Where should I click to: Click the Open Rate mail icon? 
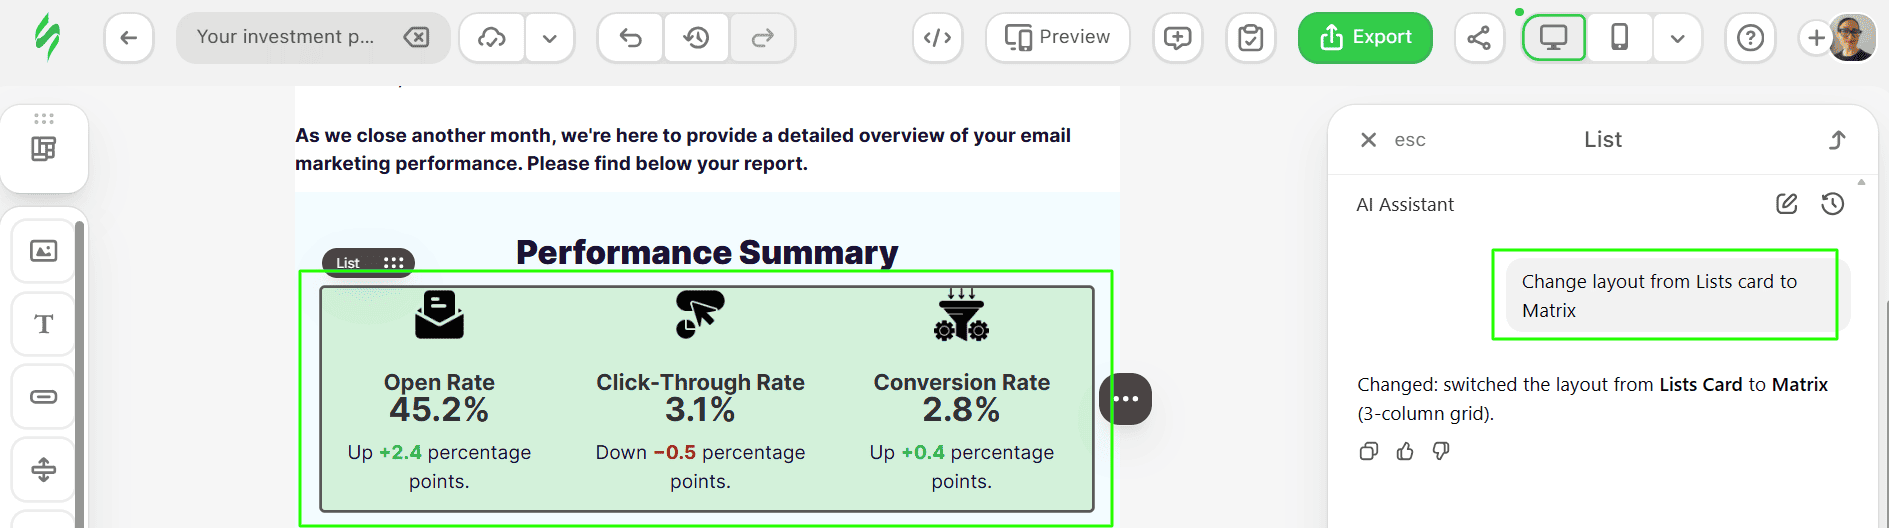click(439, 315)
